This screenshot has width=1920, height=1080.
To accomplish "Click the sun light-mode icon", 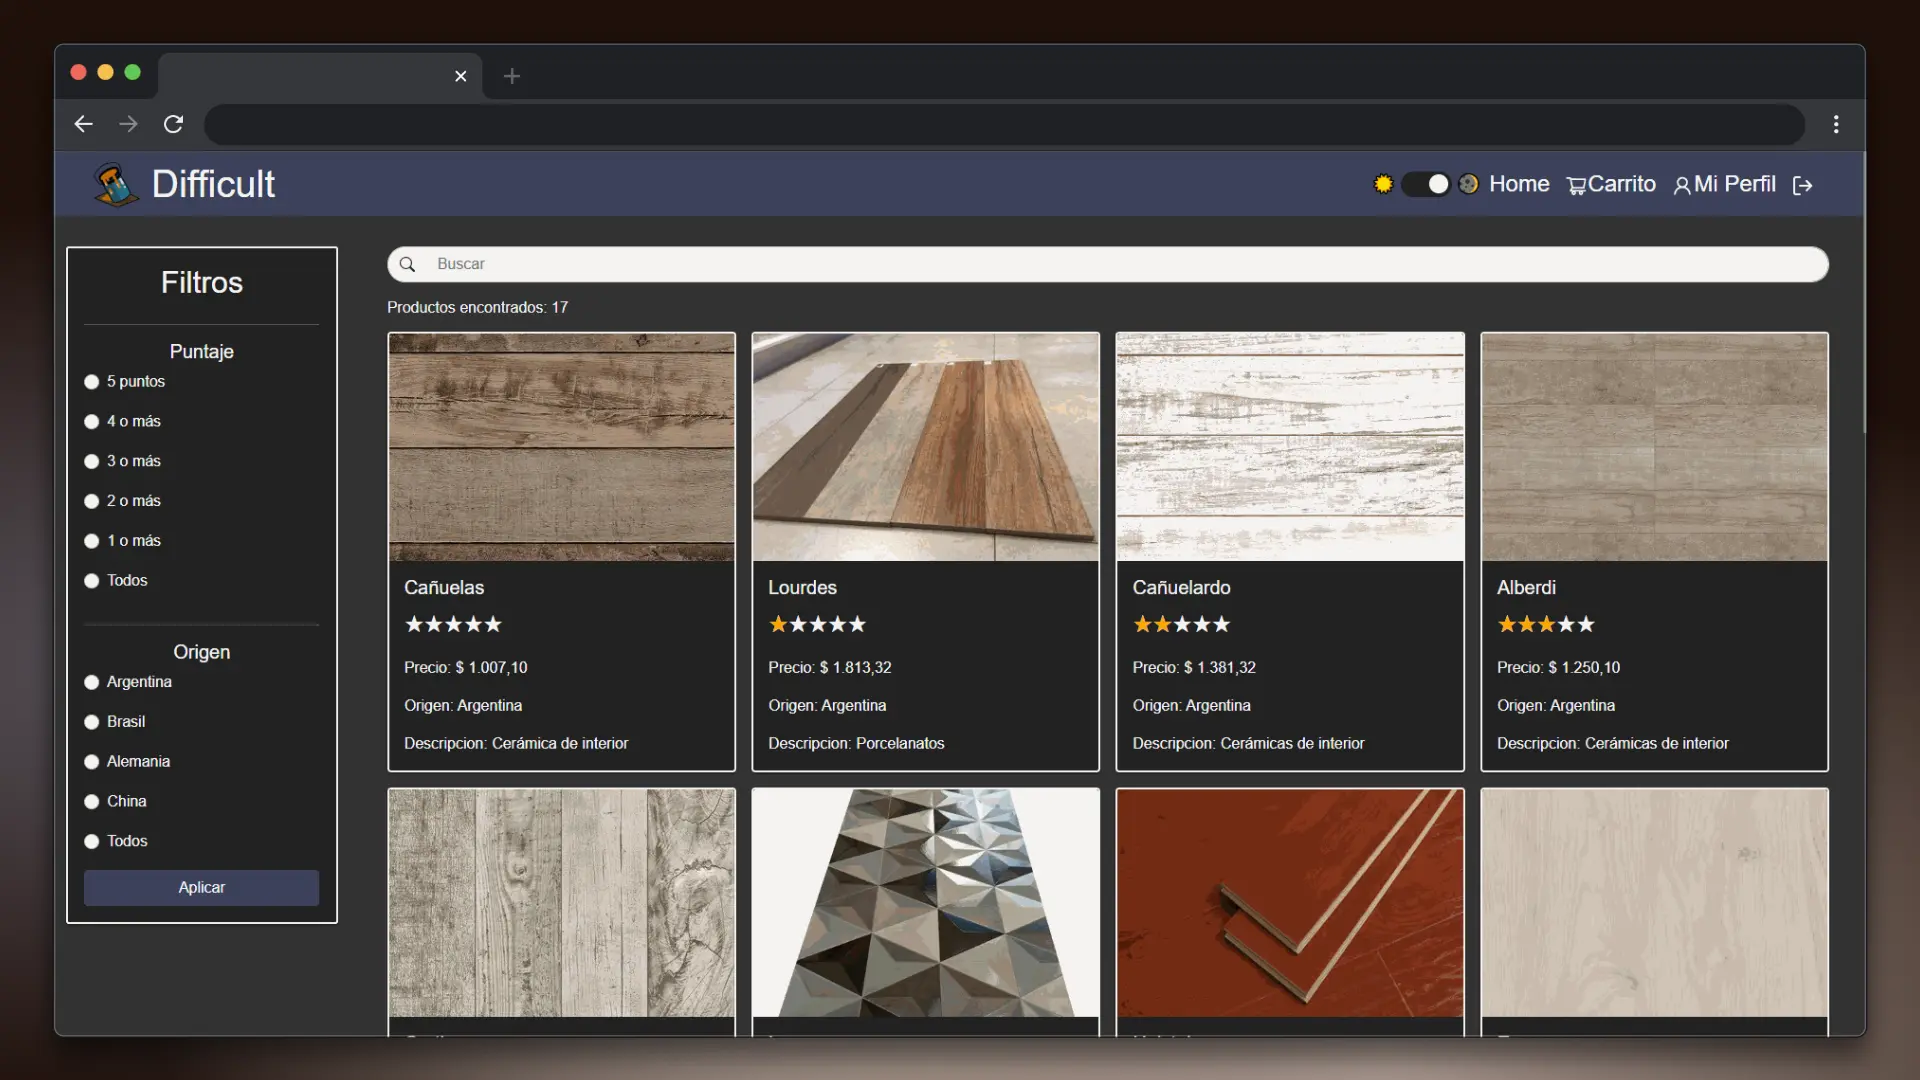I will point(1383,184).
